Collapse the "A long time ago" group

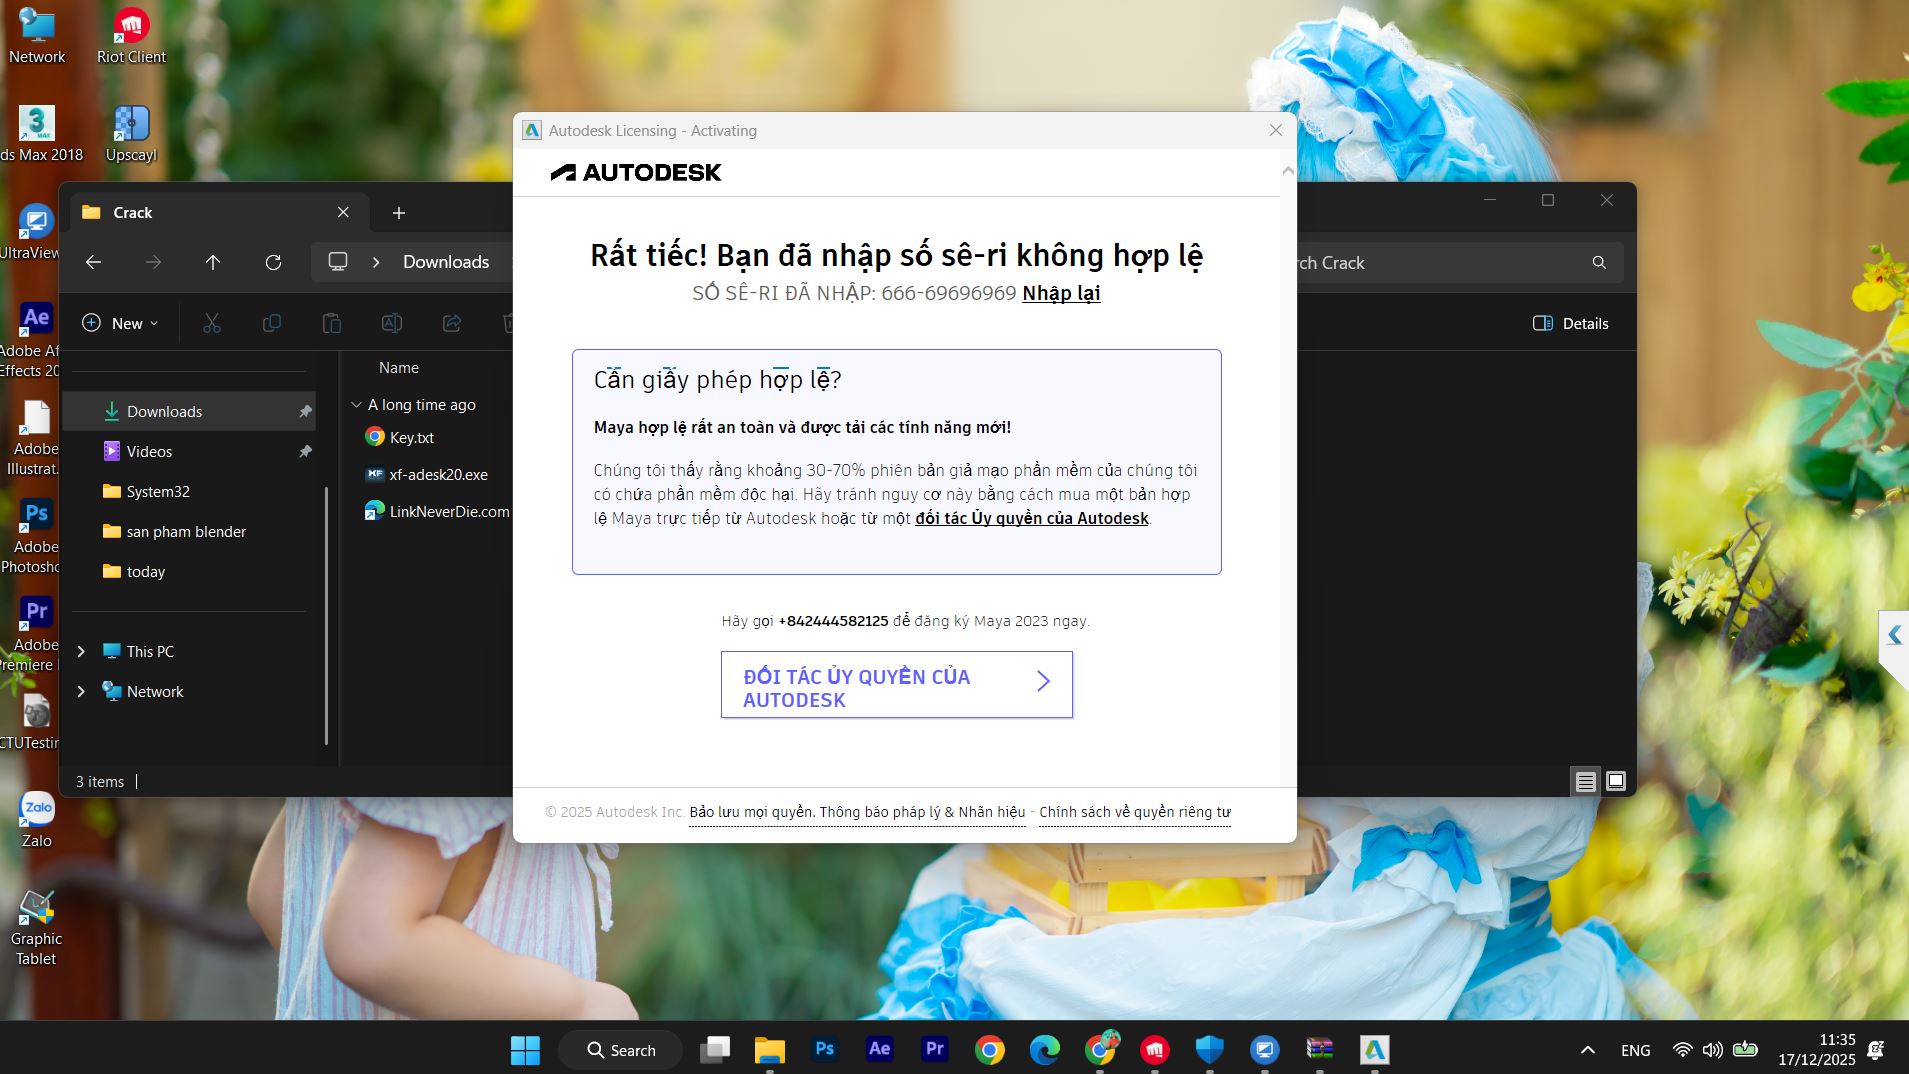[356, 405]
